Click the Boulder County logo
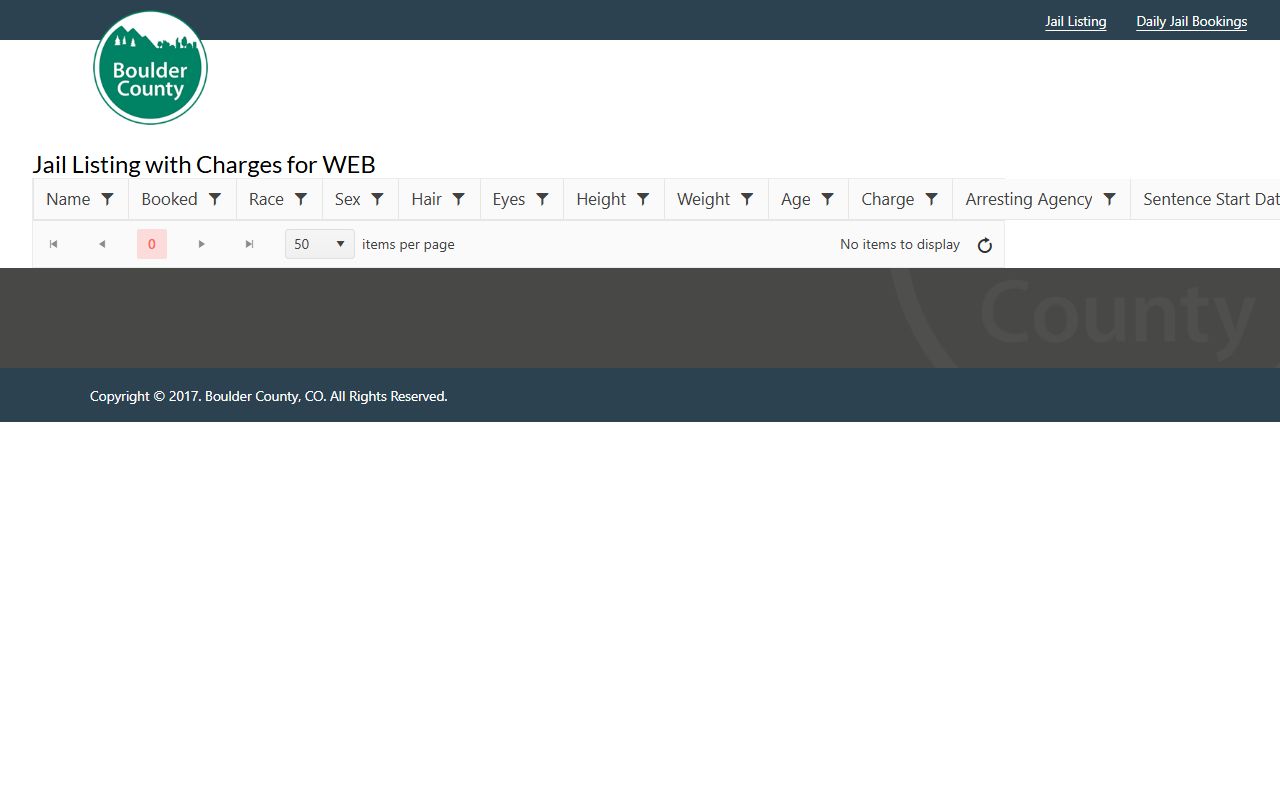This screenshot has height=800, width=1280. tap(150, 68)
